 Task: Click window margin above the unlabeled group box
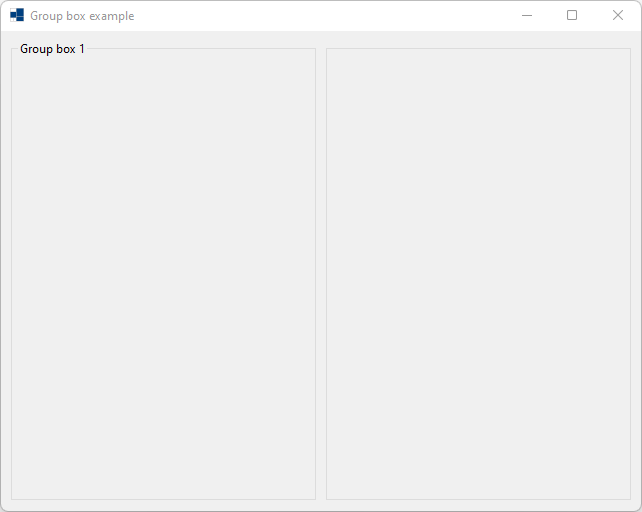[478, 39]
